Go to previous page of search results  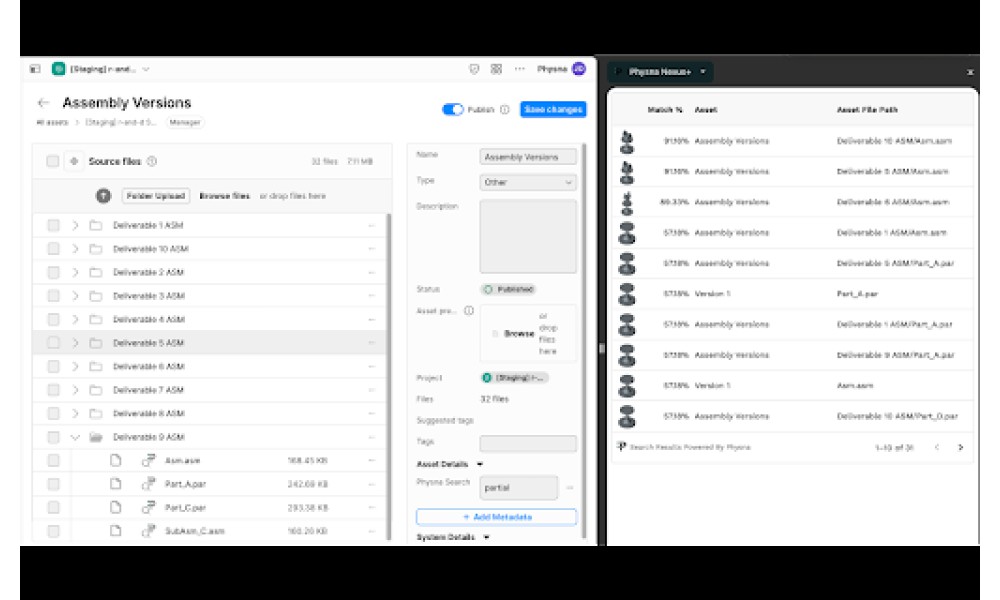coord(937,448)
